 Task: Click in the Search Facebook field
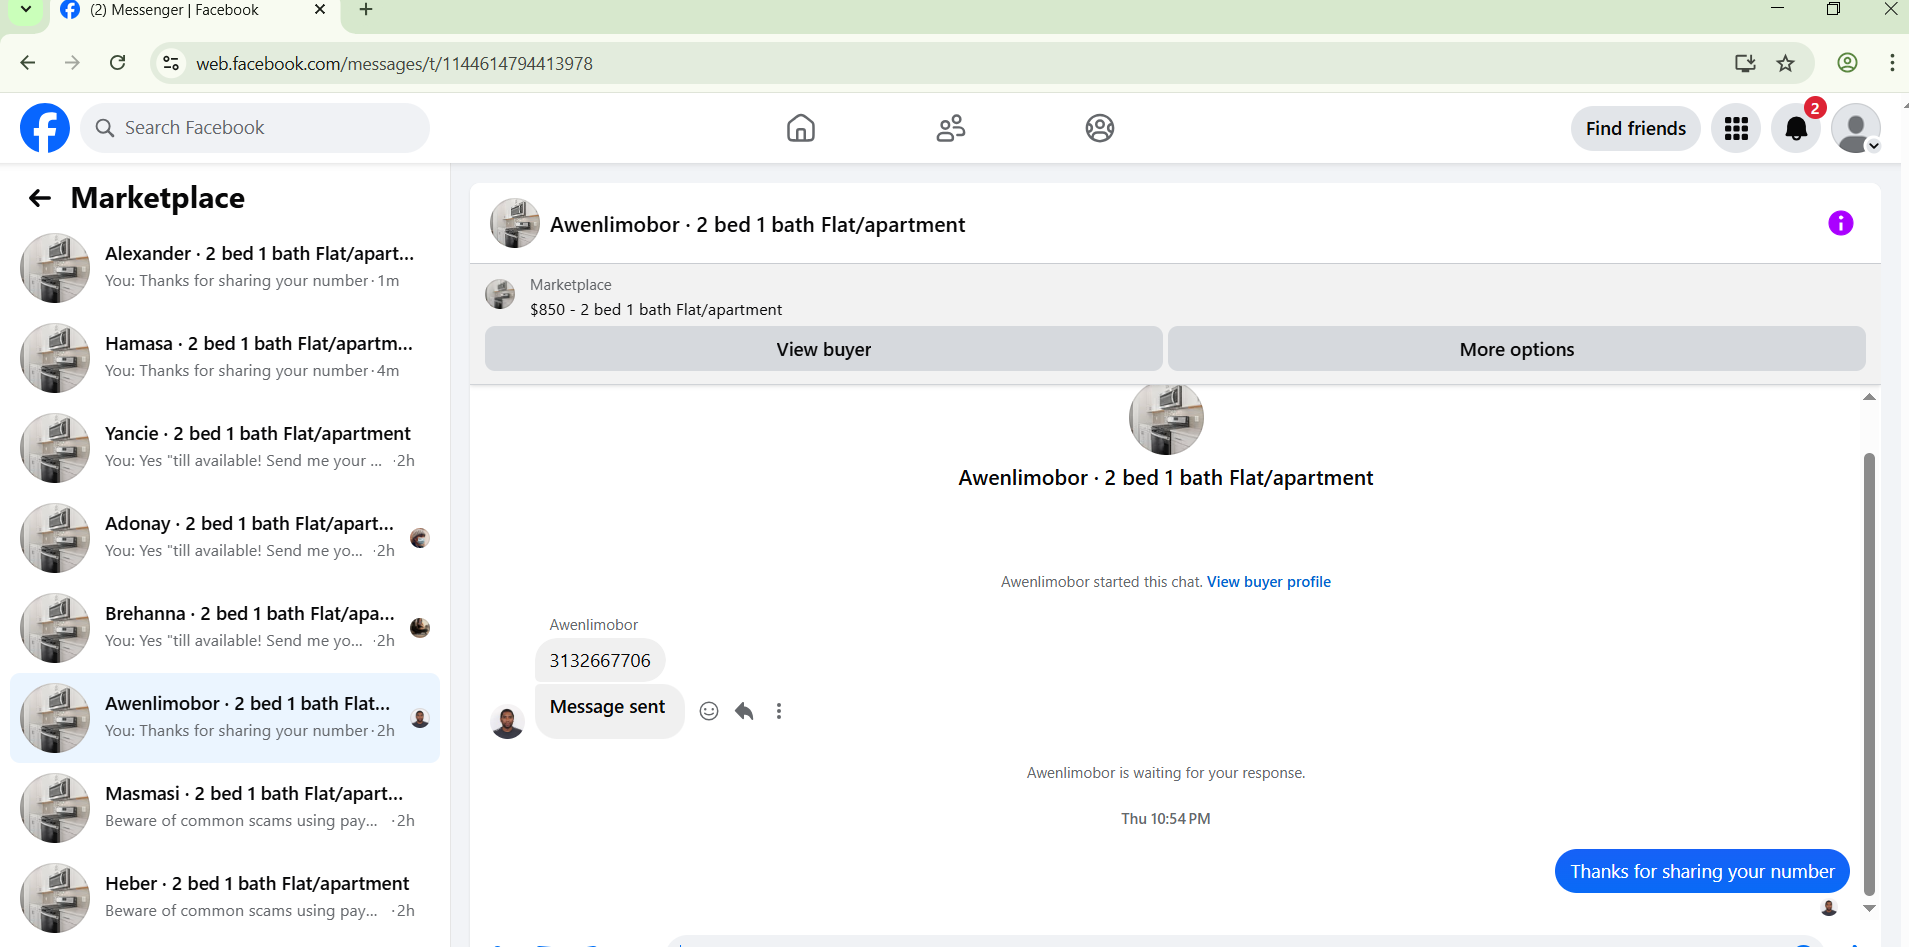pos(255,128)
